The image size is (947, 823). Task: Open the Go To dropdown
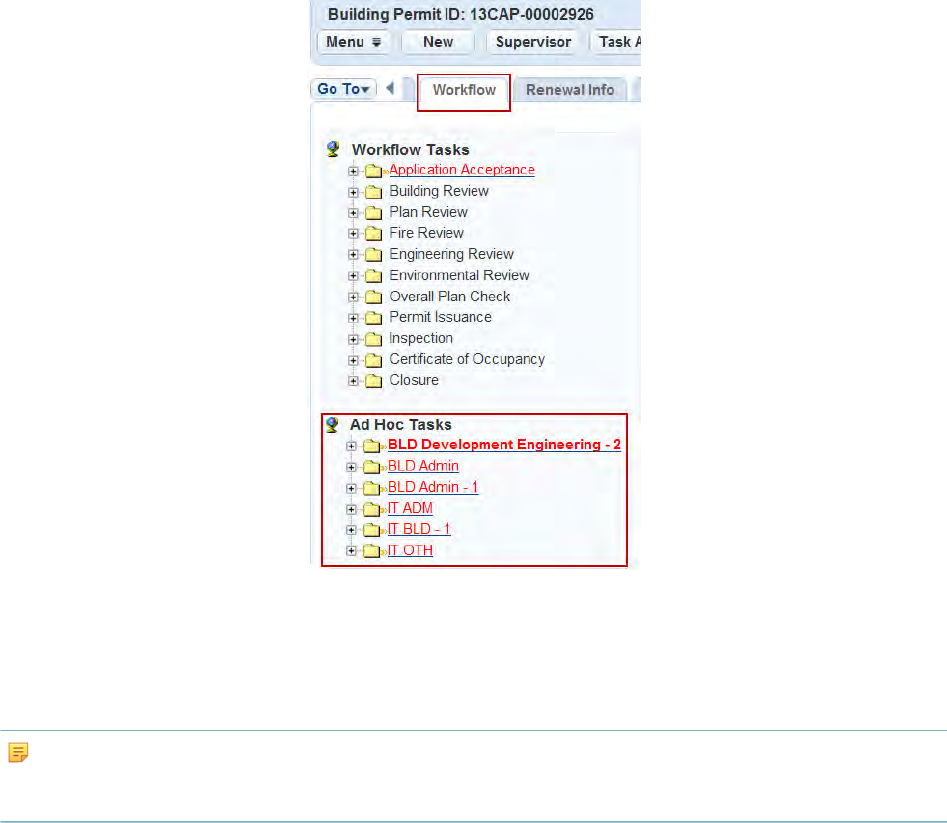tap(343, 89)
